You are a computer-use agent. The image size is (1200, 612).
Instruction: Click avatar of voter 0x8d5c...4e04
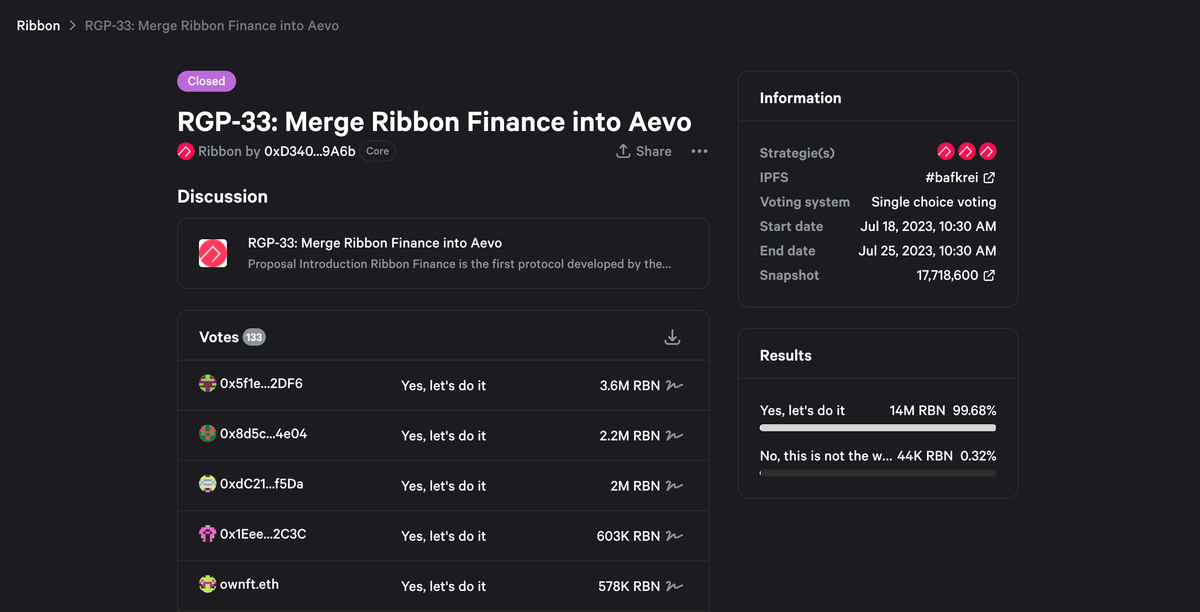(207, 433)
